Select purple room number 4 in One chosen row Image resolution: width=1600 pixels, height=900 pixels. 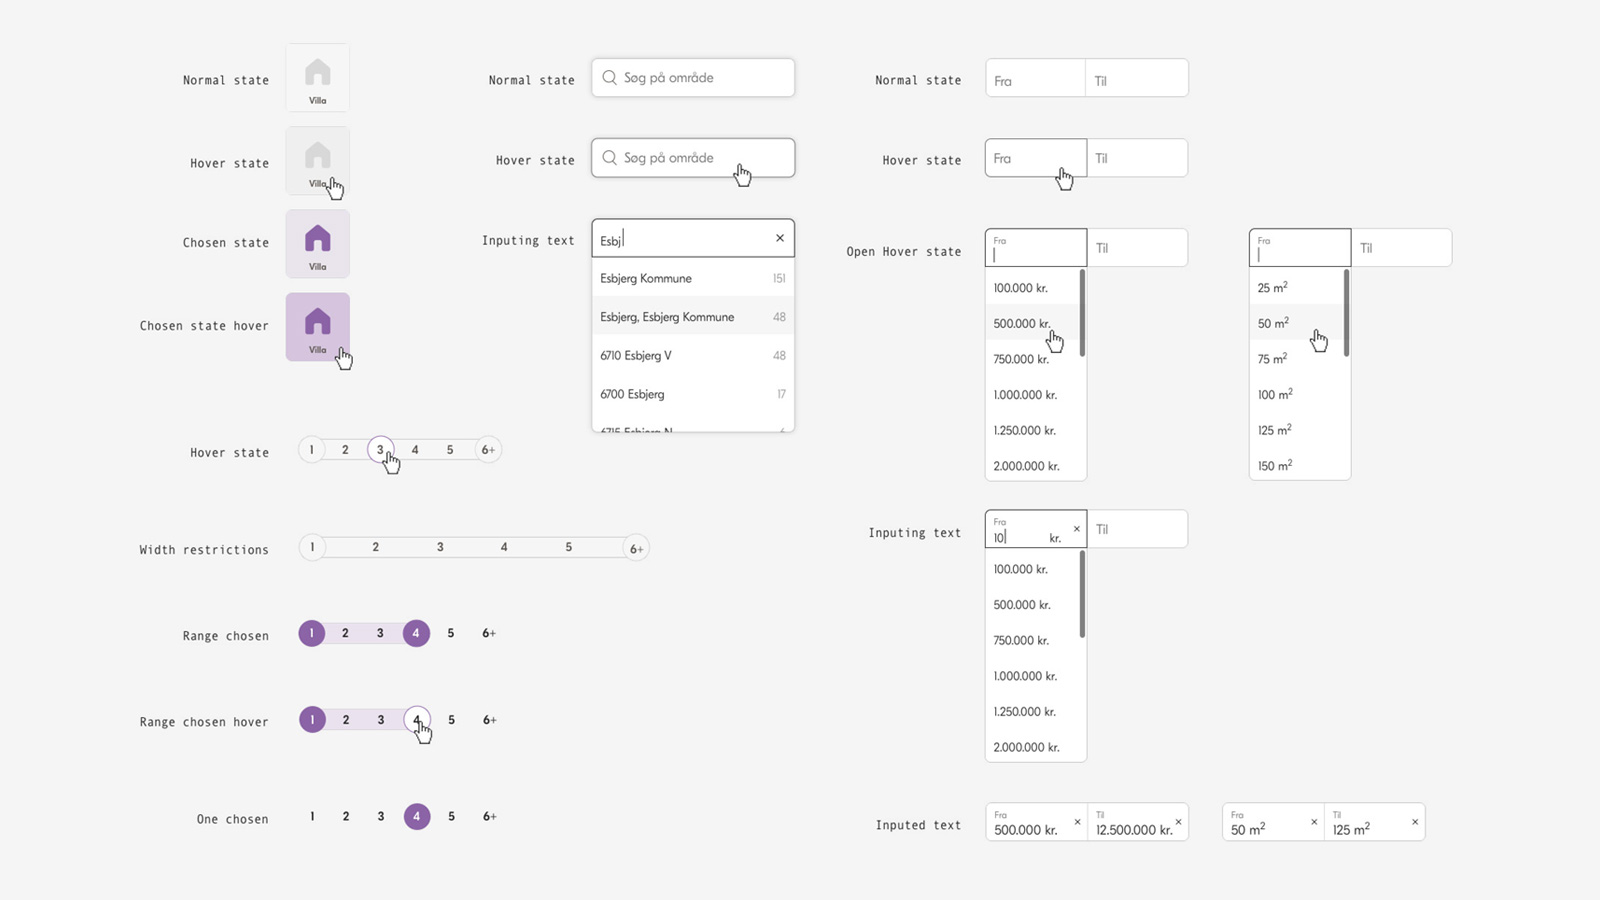point(417,817)
